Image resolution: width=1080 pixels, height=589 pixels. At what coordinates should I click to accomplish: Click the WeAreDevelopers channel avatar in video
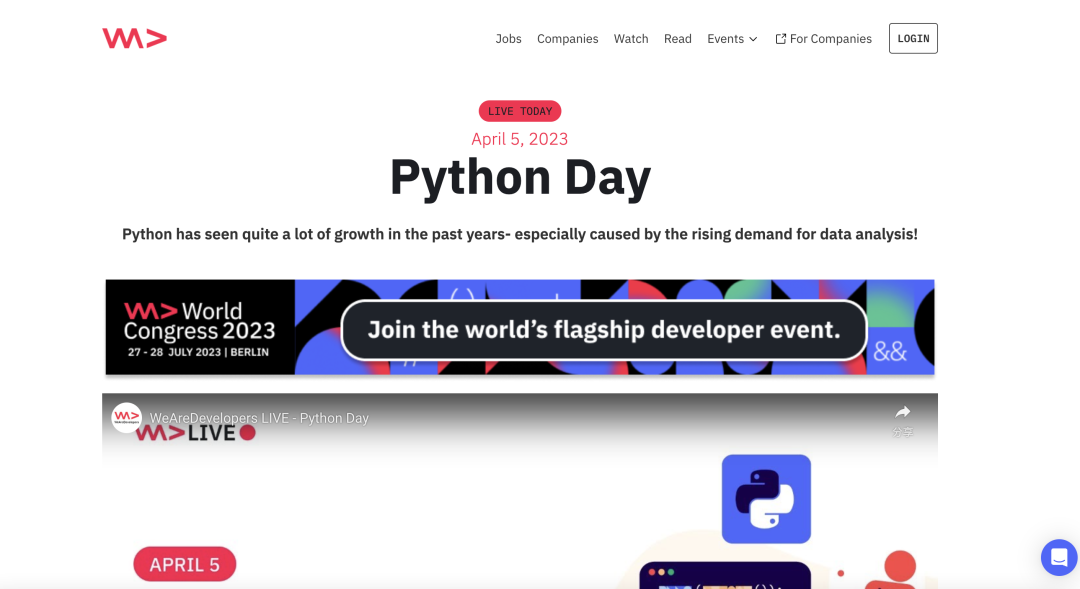point(127,417)
